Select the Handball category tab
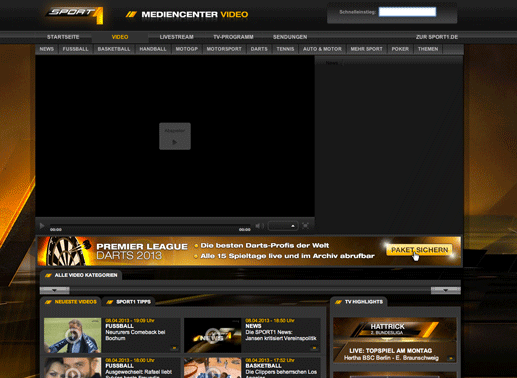Screen dimensions: 517x378 coord(153,49)
